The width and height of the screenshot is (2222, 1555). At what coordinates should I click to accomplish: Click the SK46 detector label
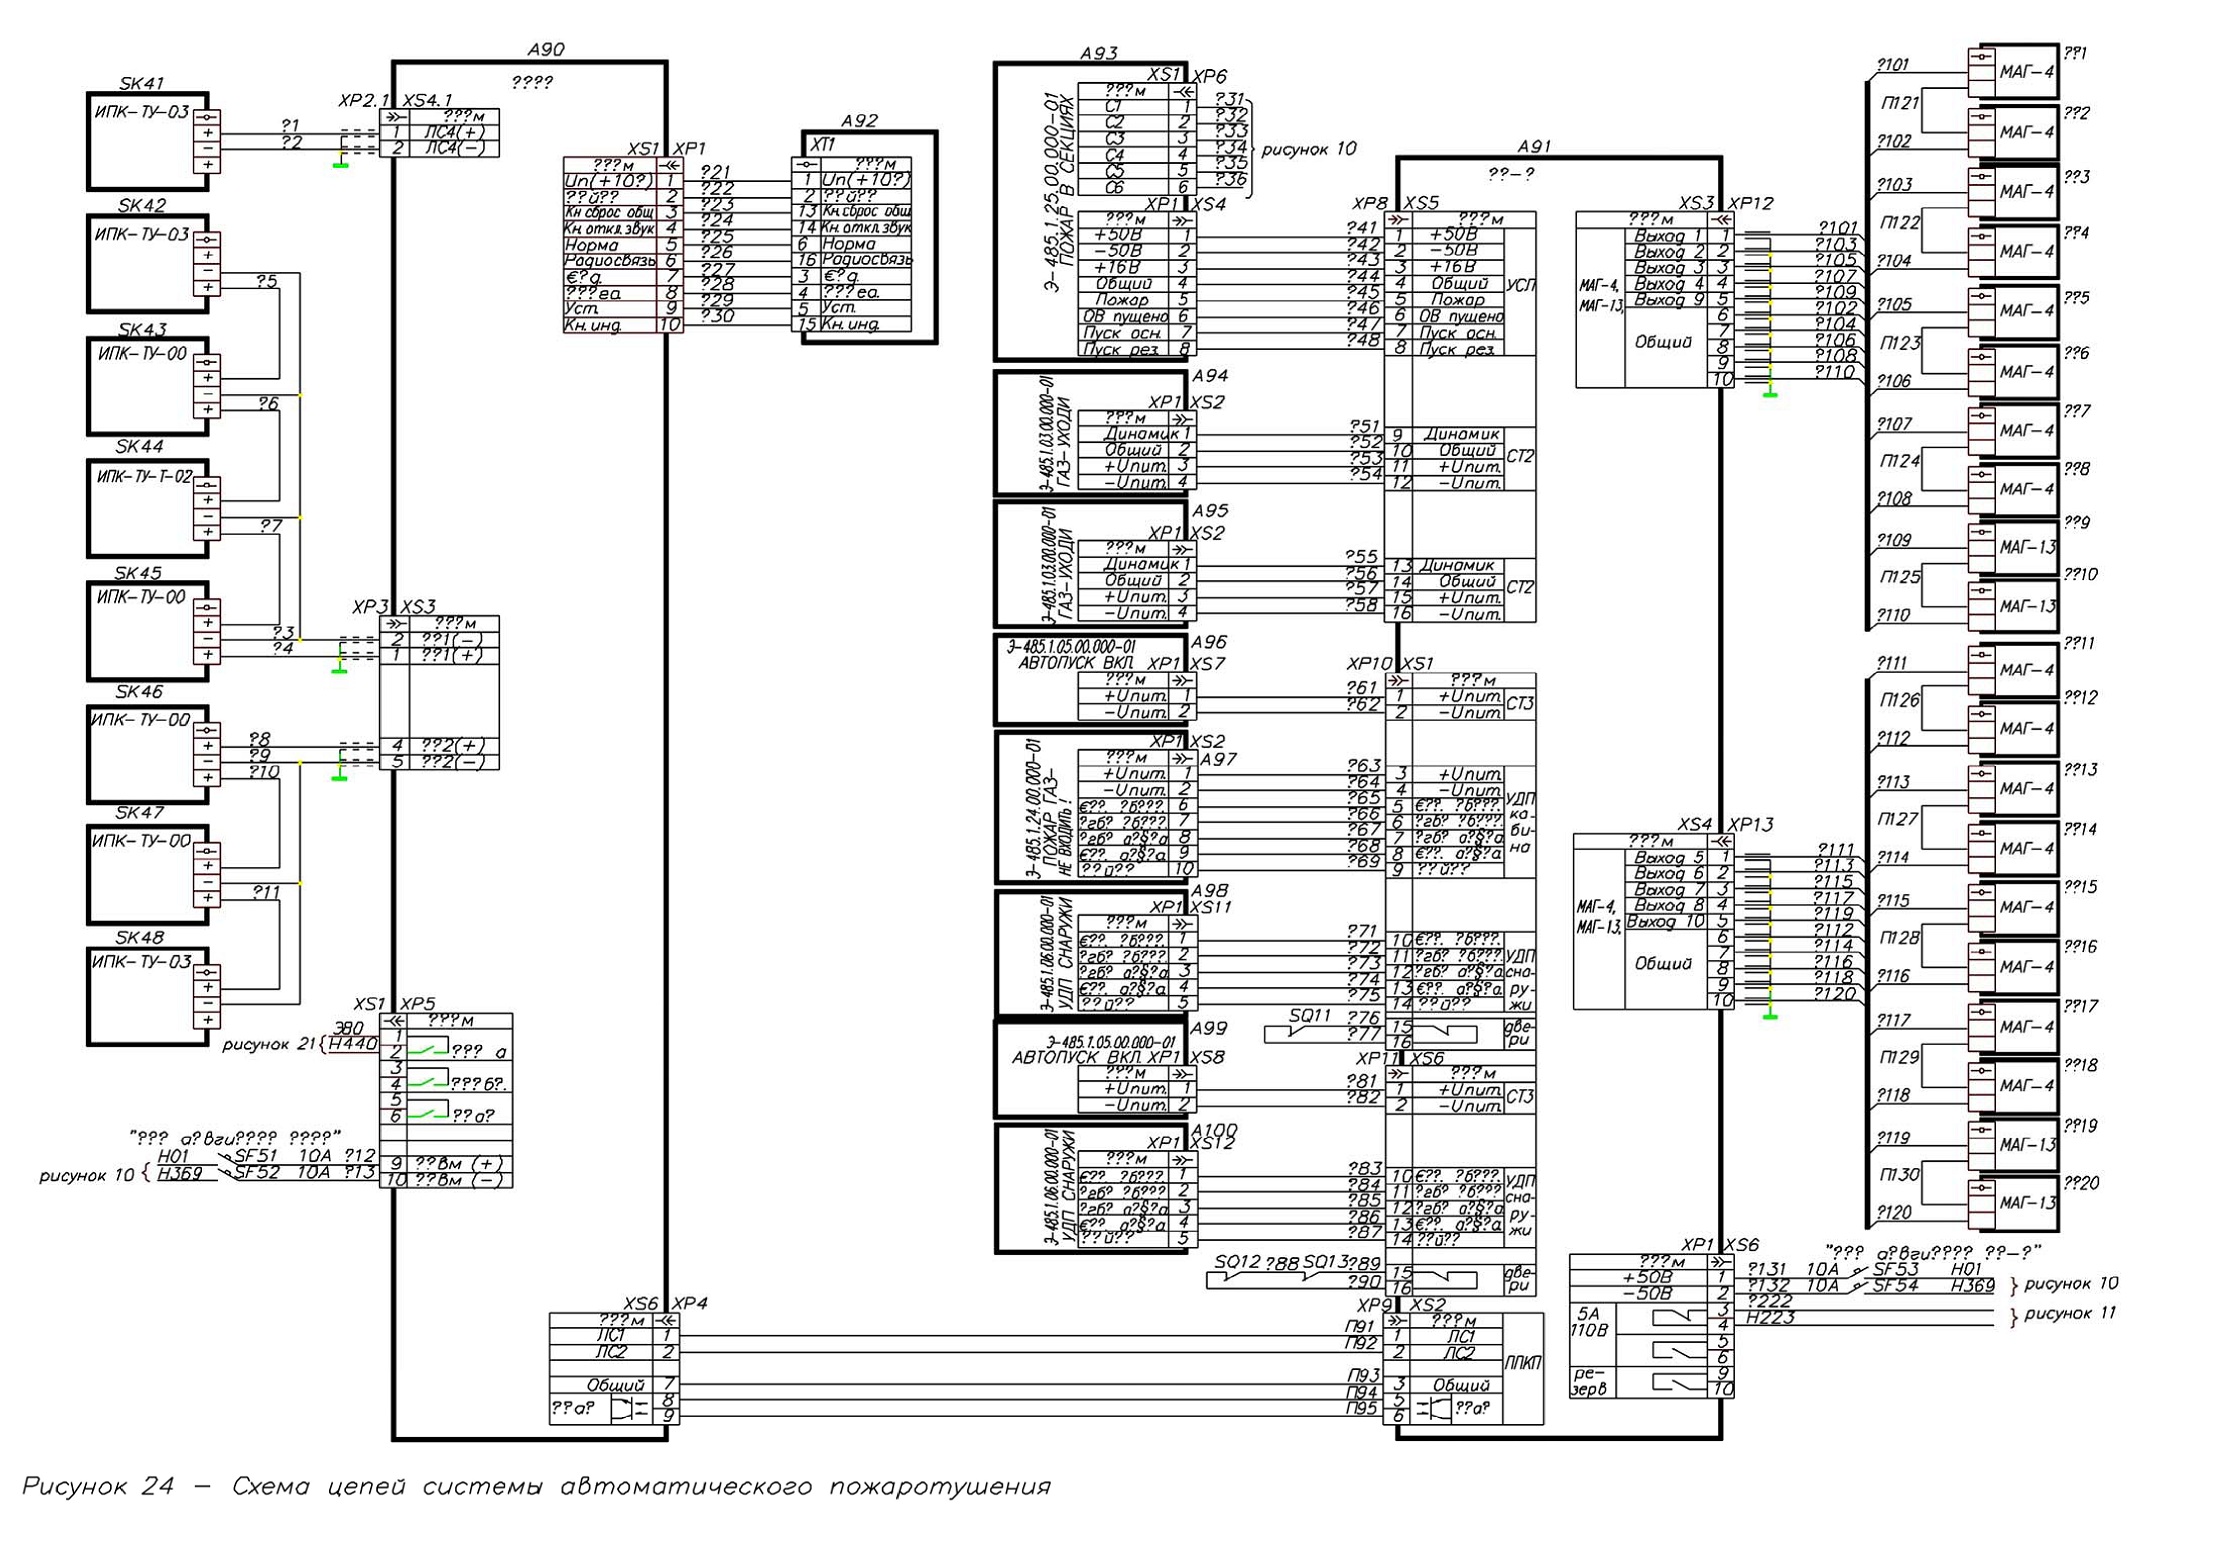[x=139, y=691]
